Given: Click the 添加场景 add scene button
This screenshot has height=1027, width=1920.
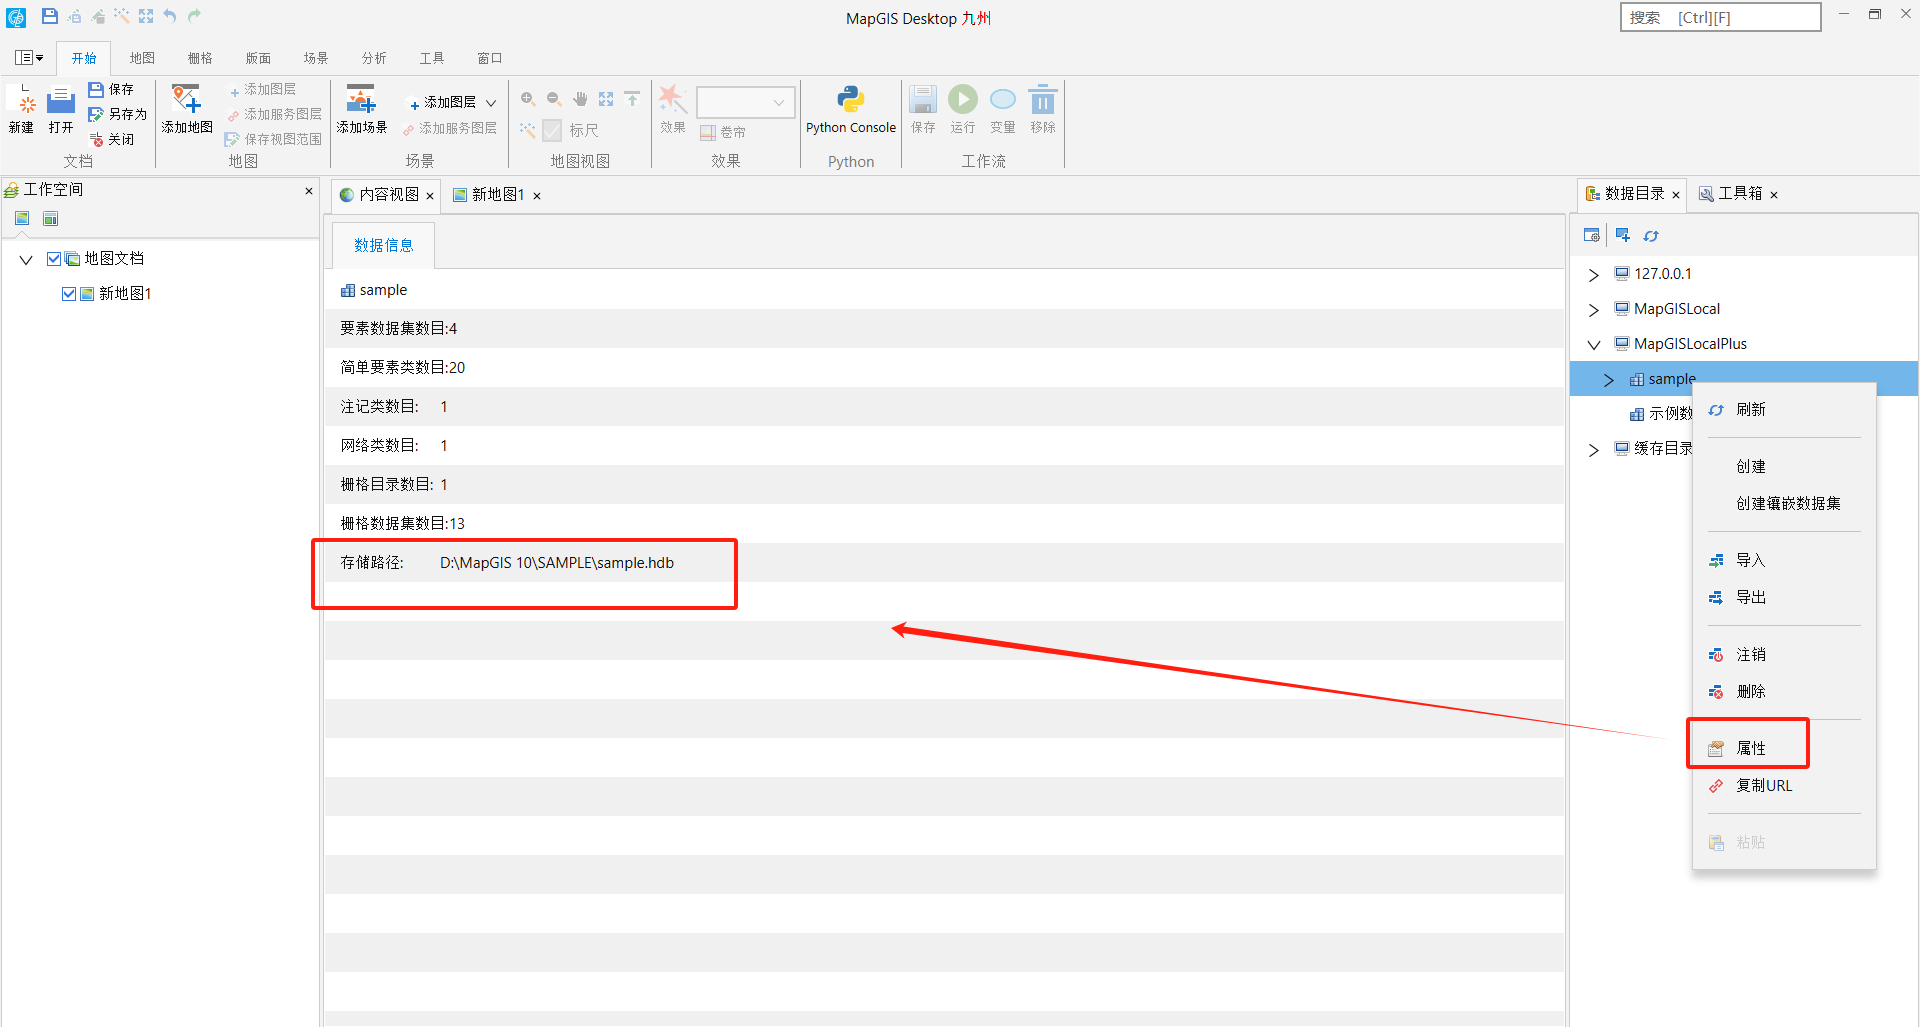Looking at the screenshot, I should point(361,109).
